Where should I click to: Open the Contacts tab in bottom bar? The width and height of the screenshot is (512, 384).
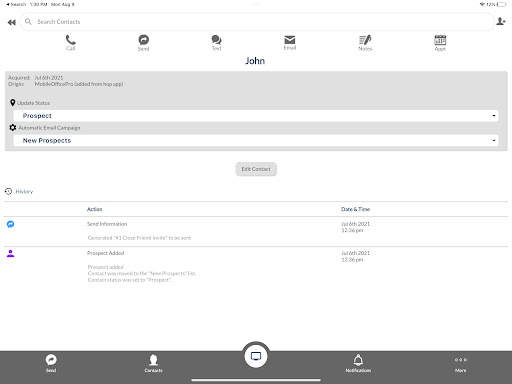click(153, 364)
